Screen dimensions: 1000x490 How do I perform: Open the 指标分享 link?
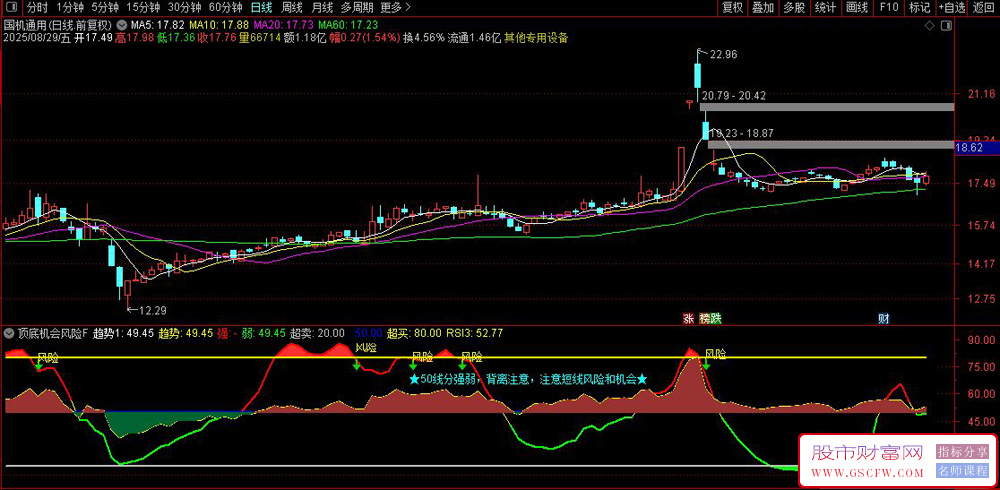[x=962, y=452]
